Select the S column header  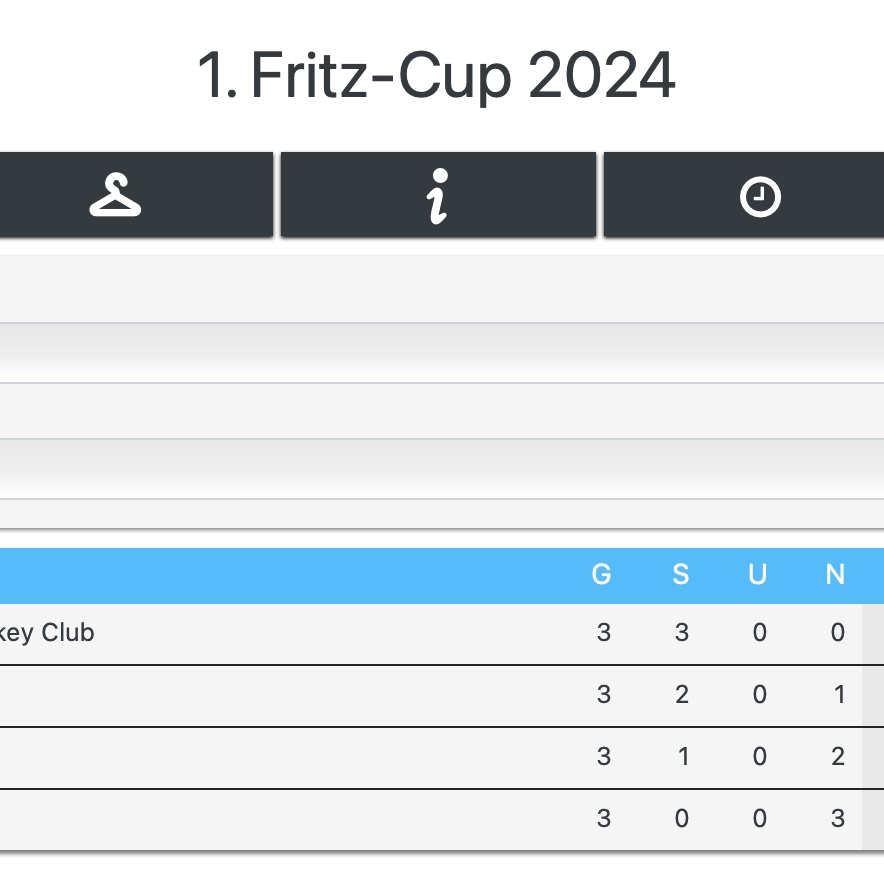coord(681,575)
